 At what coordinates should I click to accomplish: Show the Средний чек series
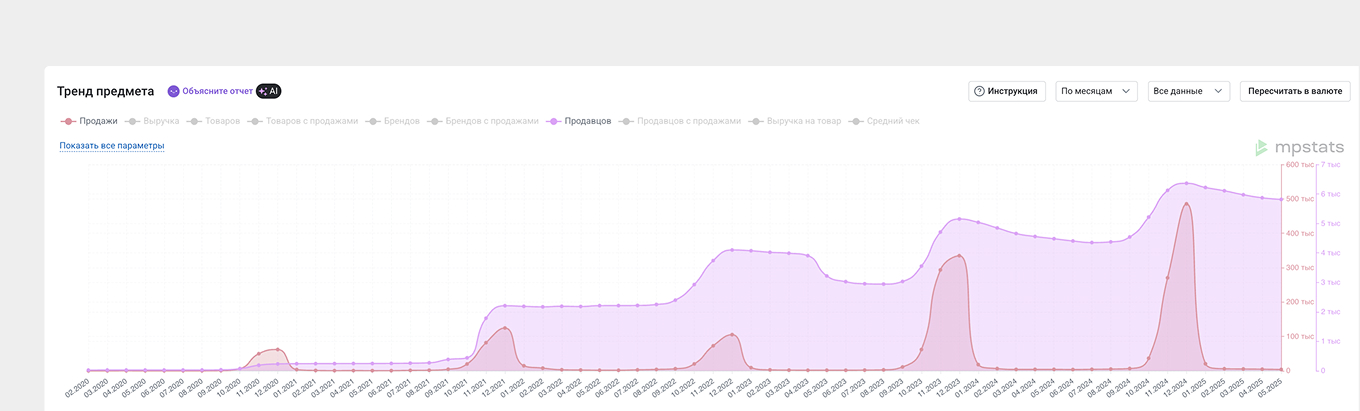[885, 121]
